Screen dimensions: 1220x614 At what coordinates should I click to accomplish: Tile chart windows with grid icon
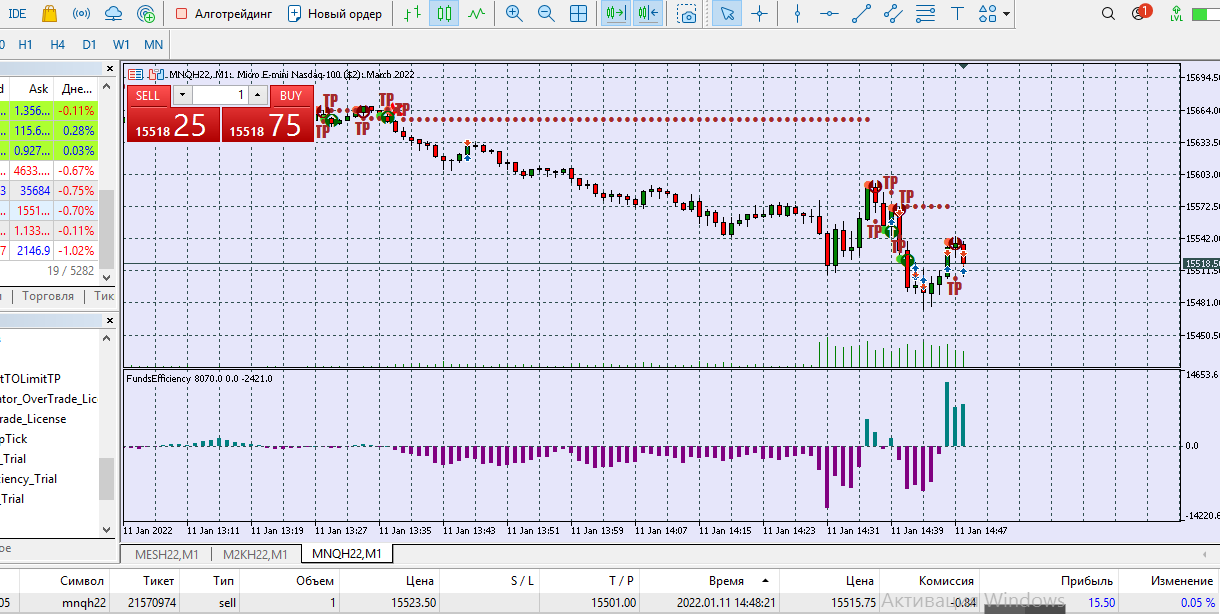(x=578, y=14)
